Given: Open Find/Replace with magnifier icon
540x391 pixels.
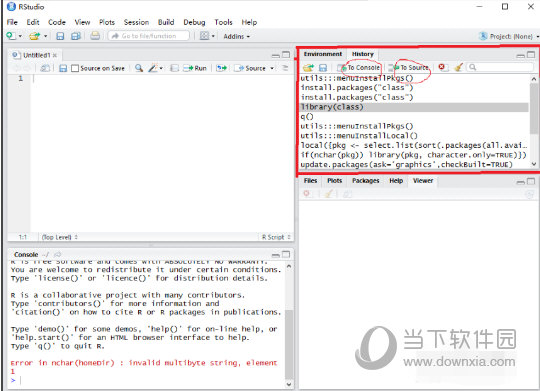Looking at the screenshot, I should click(139, 68).
